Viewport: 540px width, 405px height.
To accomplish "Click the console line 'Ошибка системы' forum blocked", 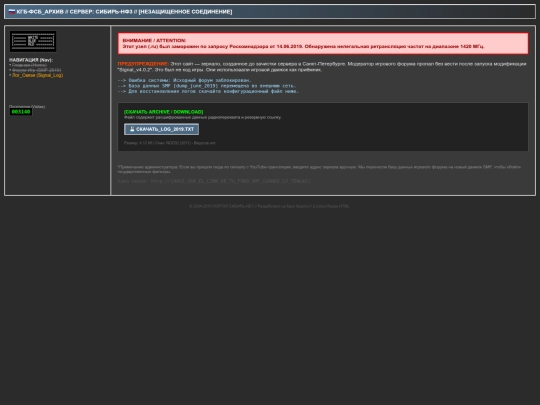I will (185, 80).
